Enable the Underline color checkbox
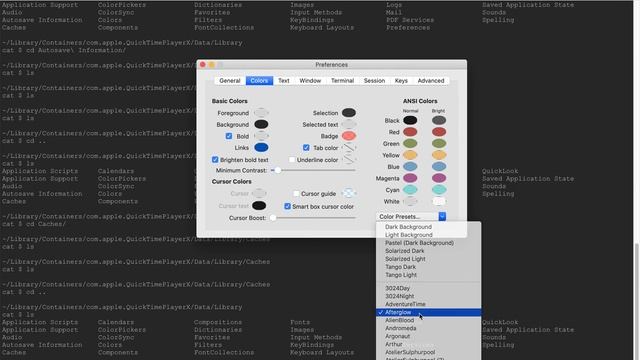This screenshot has height=360, width=640. tap(291, 160)
